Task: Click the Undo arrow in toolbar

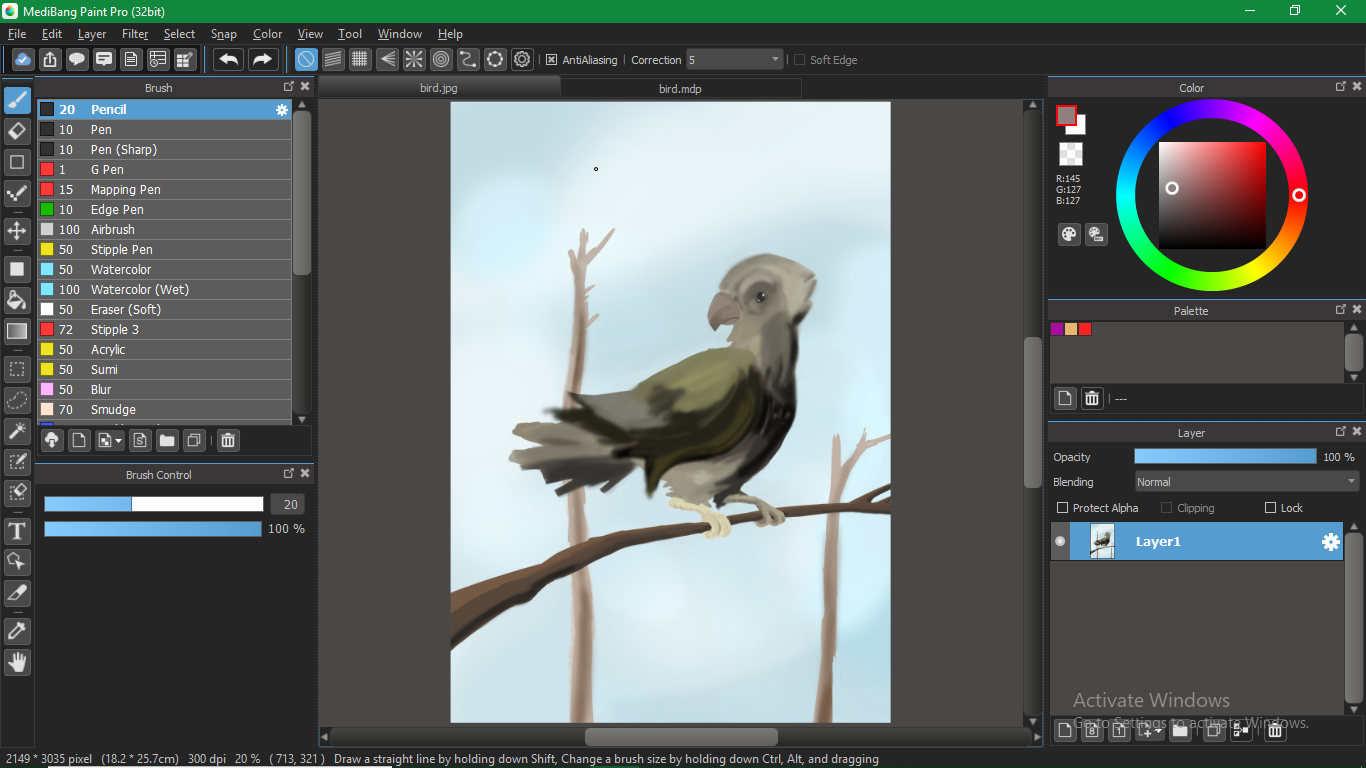Action: [x=229, y=60]
